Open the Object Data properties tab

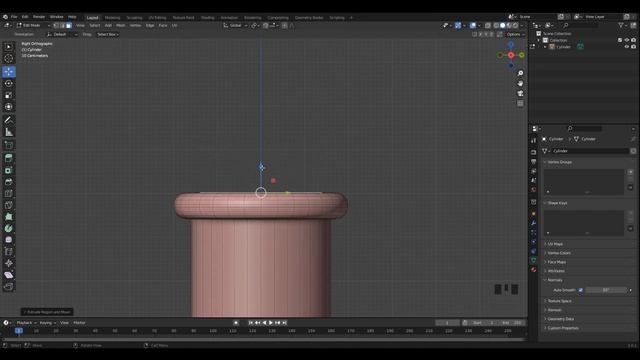point(533,260)
